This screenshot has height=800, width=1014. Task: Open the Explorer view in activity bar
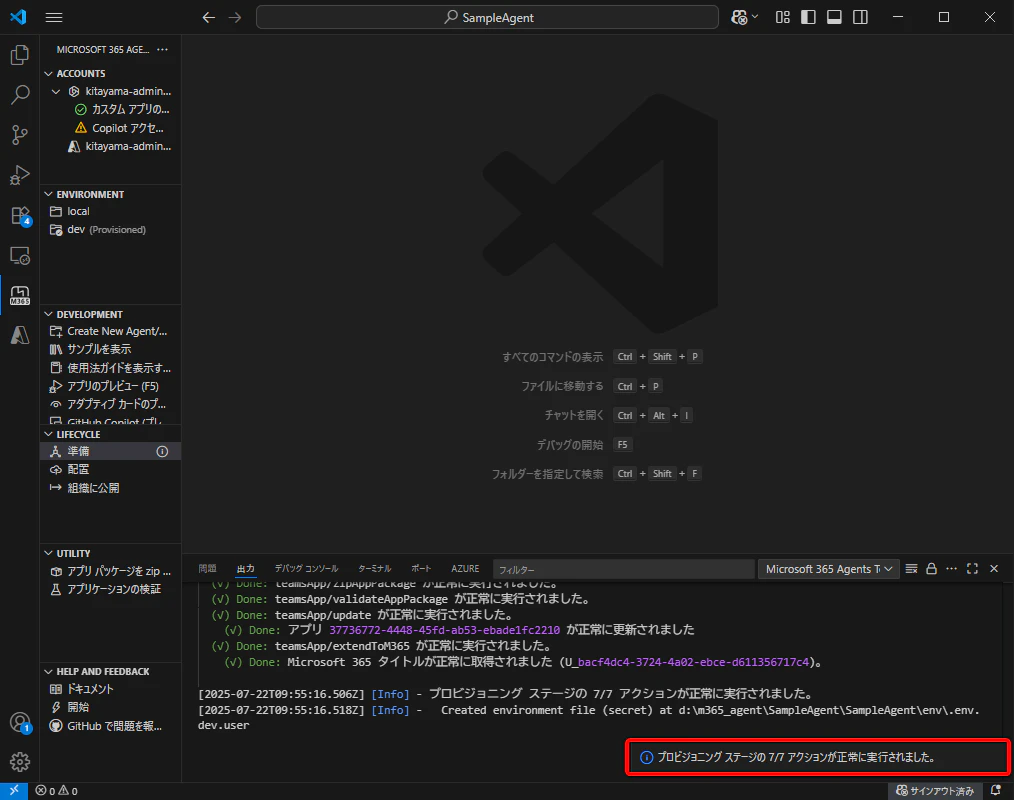click(x=20, y=55)
